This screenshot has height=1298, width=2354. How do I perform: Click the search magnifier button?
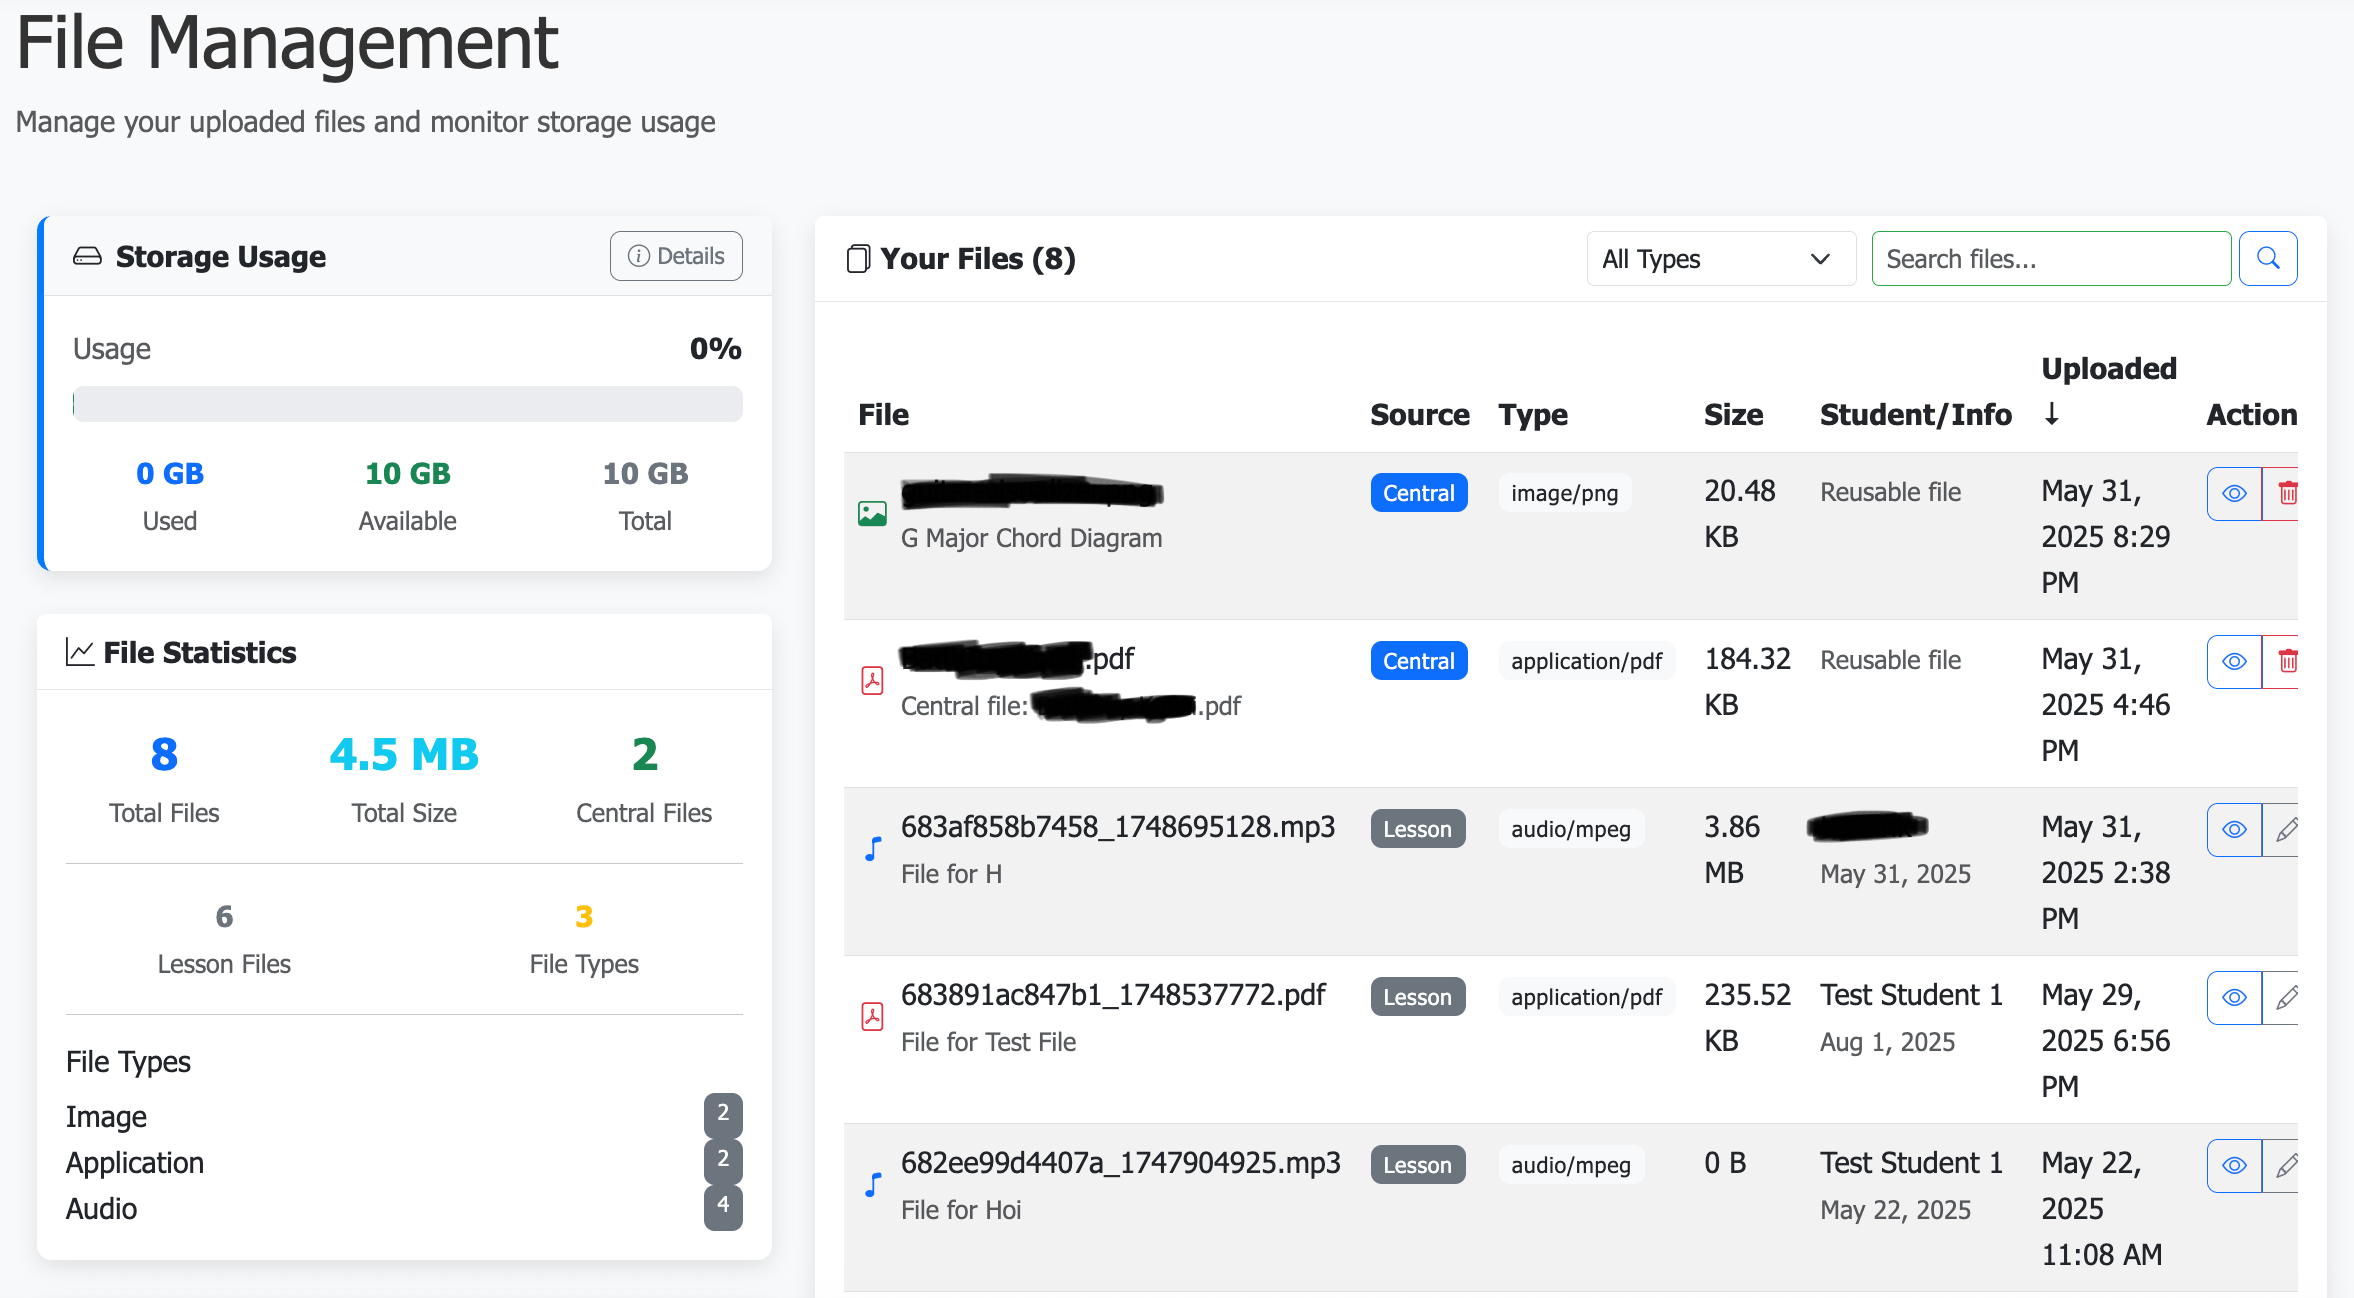pos(2267,259)
